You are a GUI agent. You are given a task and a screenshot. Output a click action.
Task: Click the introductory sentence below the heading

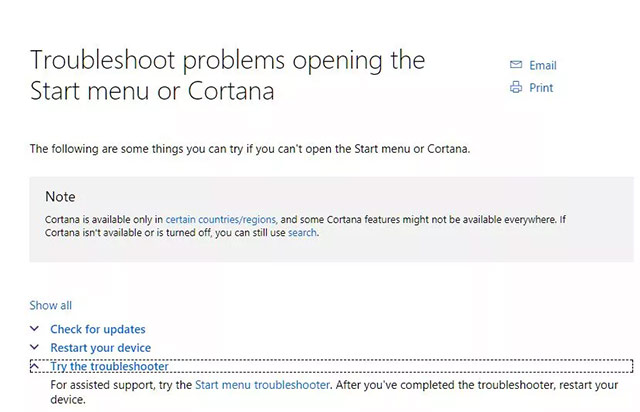(250, 149)
